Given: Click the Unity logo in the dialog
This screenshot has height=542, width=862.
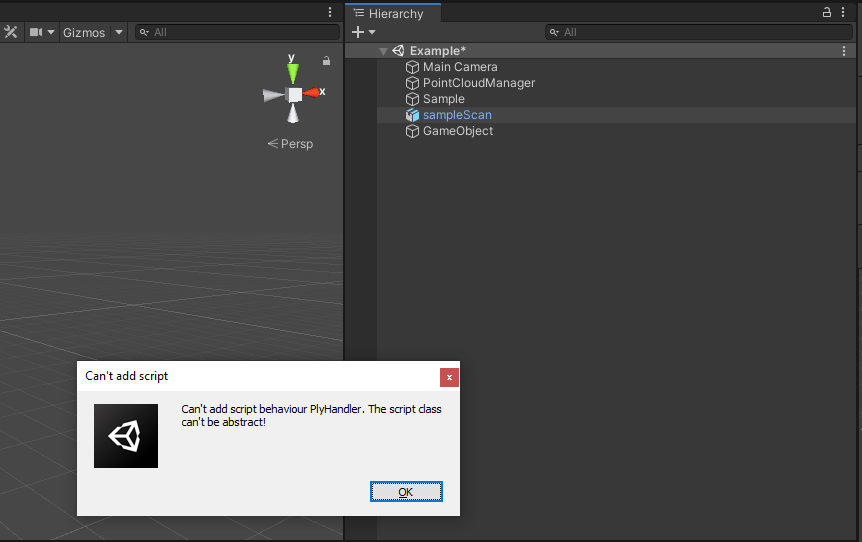Looking at the screenshot, I should pos(126,436).
